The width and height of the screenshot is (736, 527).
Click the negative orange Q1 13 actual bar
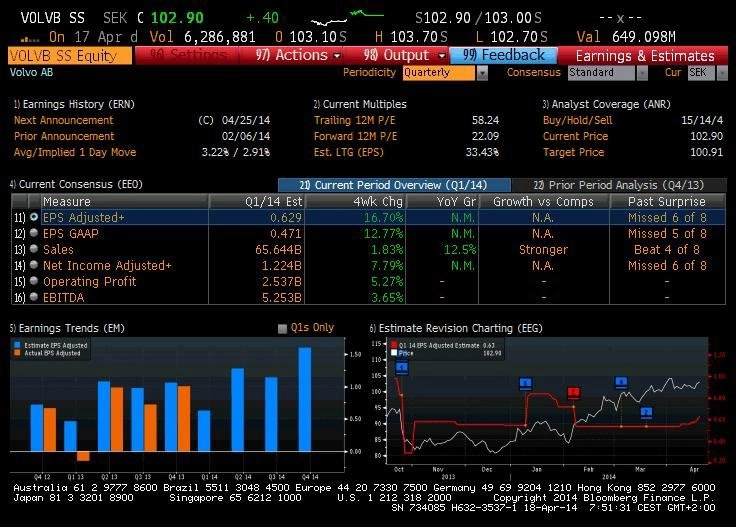[x=83, y=456]
